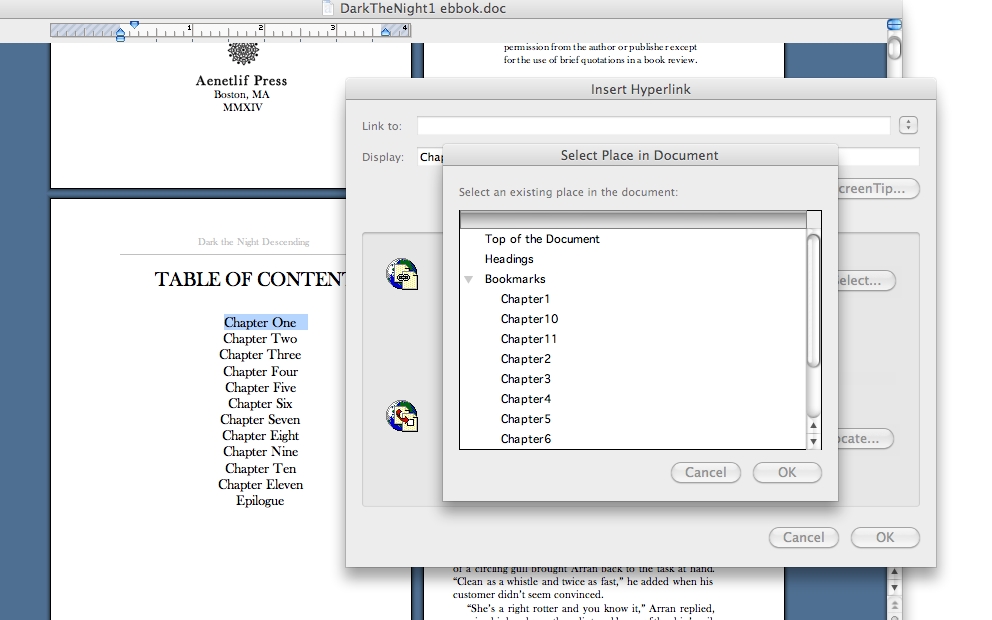The height and width of the screenshot is (620, 992).
Task: Click the bookmark list's vertical scrollbar thumb
Action: pyautogui.click(x=813, y=300)
